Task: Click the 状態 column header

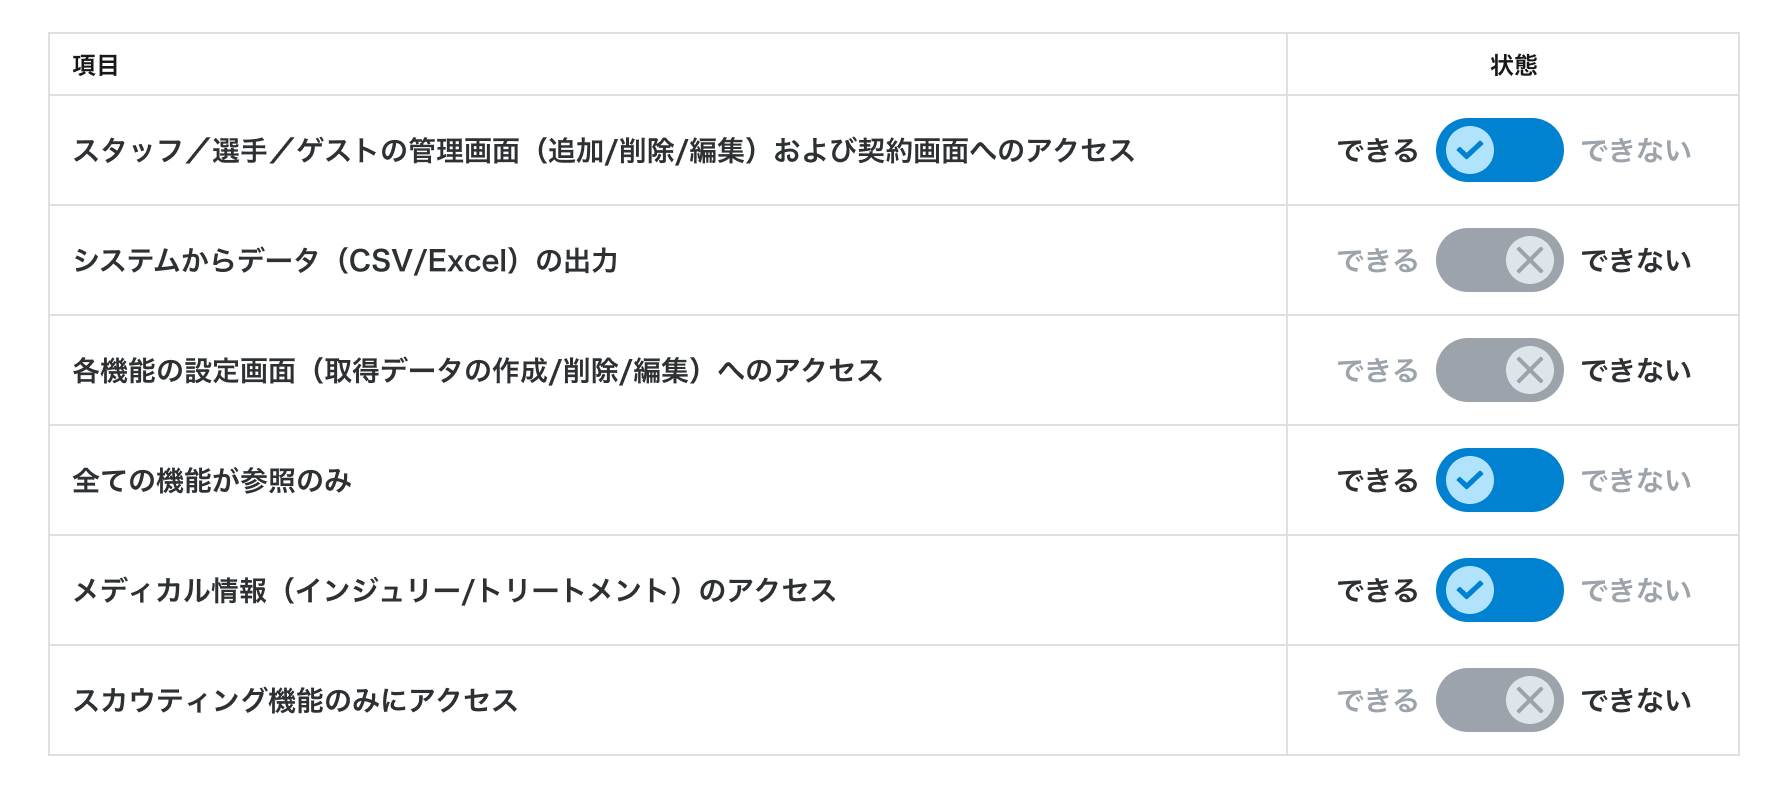Action: click(x=1513, y=65)
